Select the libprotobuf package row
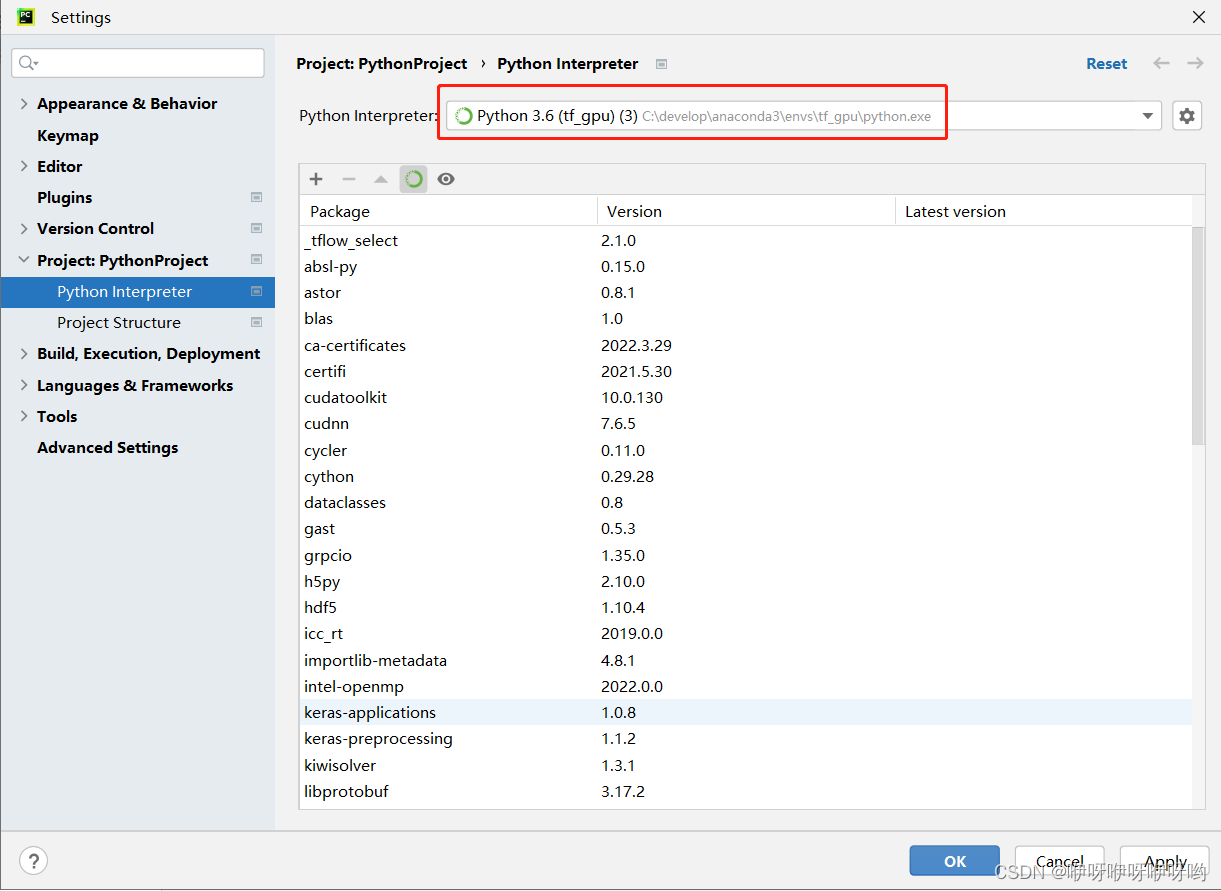Viewport: 1221px width, 891px height. point(746,792)
